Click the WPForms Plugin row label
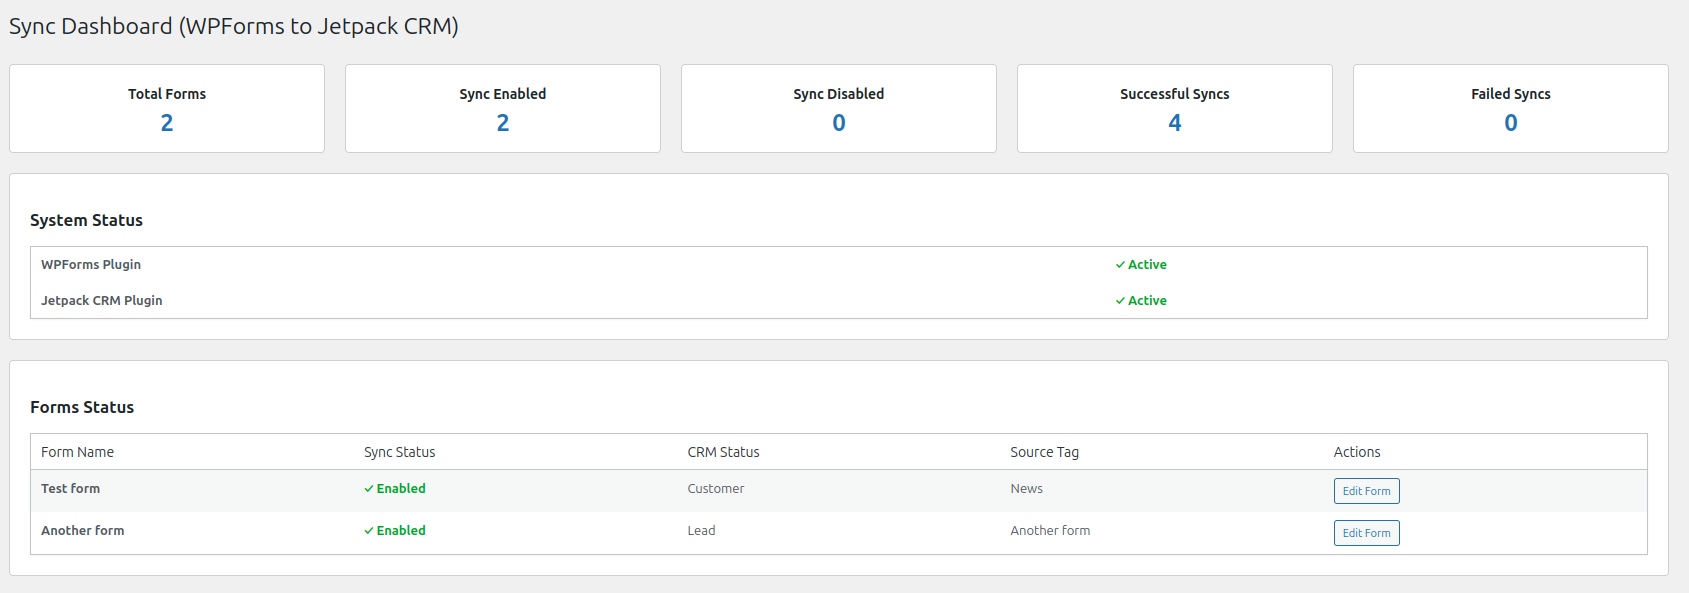Viewport: 1689px width, 593px height. click(x=91, y=265)
